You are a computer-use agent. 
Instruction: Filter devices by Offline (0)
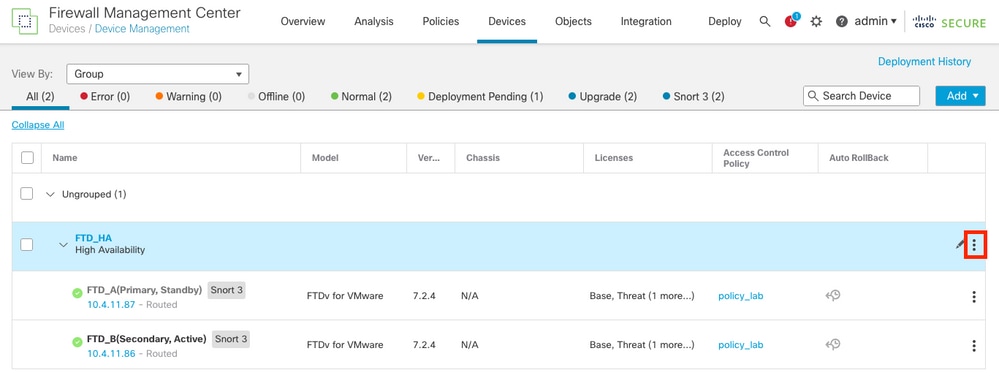click(276, 97)
